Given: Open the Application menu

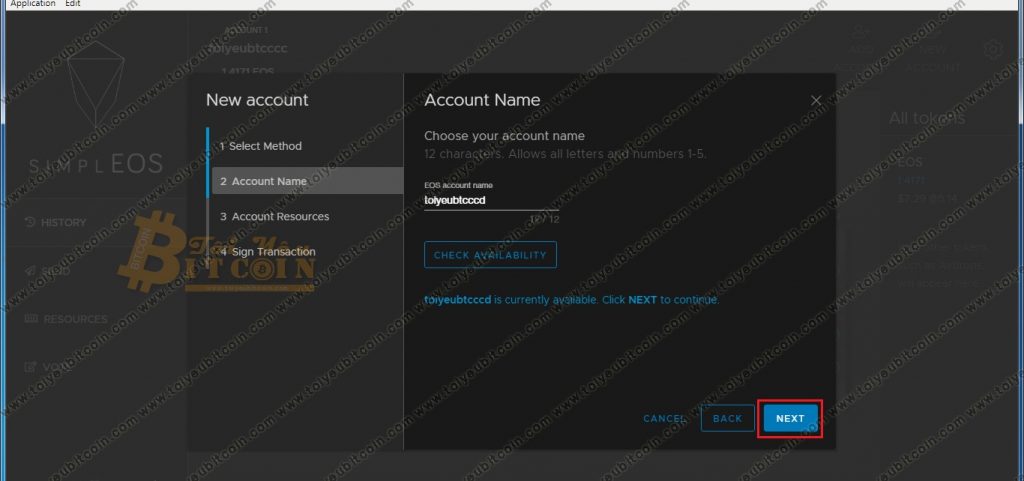Looking at the screenshot, I should point(33,4).
